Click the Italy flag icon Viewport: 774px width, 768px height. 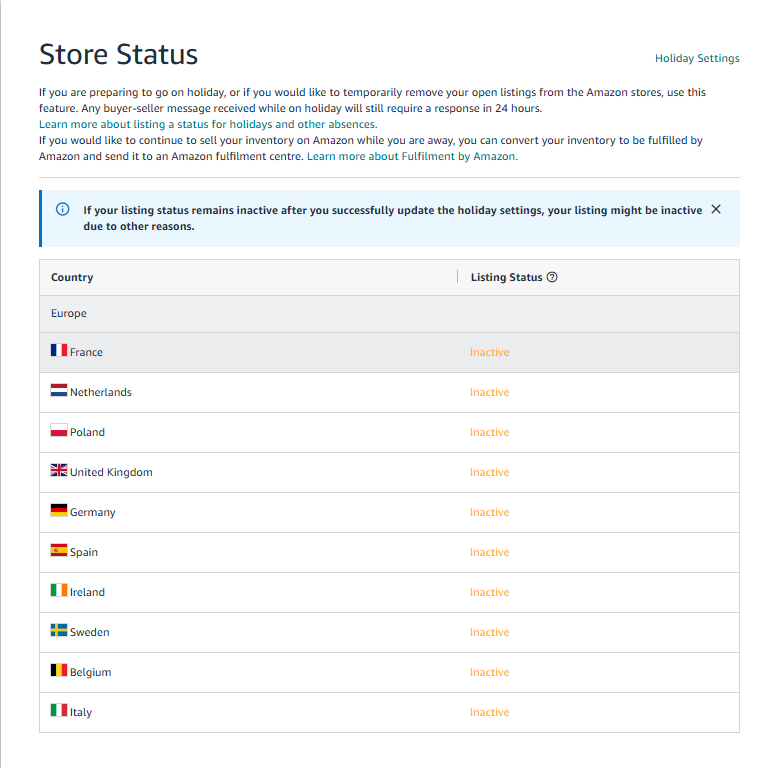59,710
